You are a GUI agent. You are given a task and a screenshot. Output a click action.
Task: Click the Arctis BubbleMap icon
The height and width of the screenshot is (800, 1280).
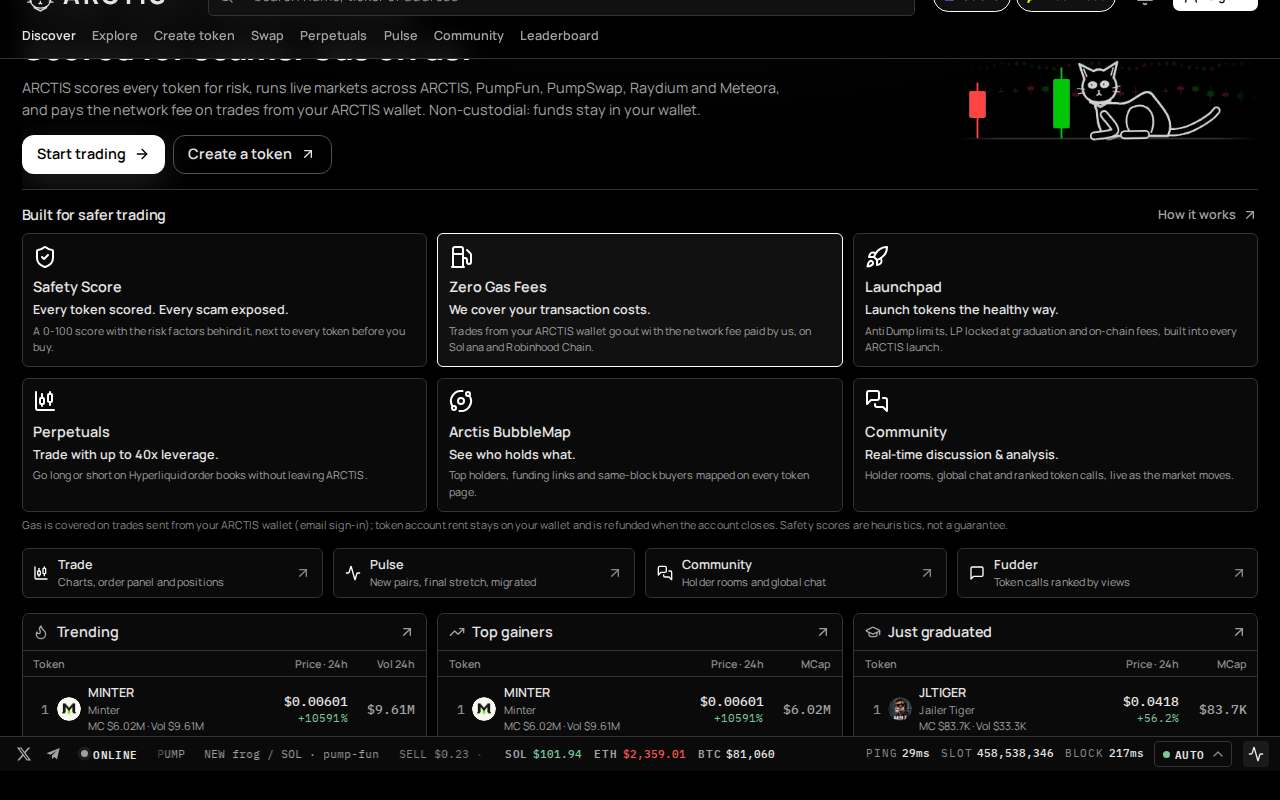point(461,401)
